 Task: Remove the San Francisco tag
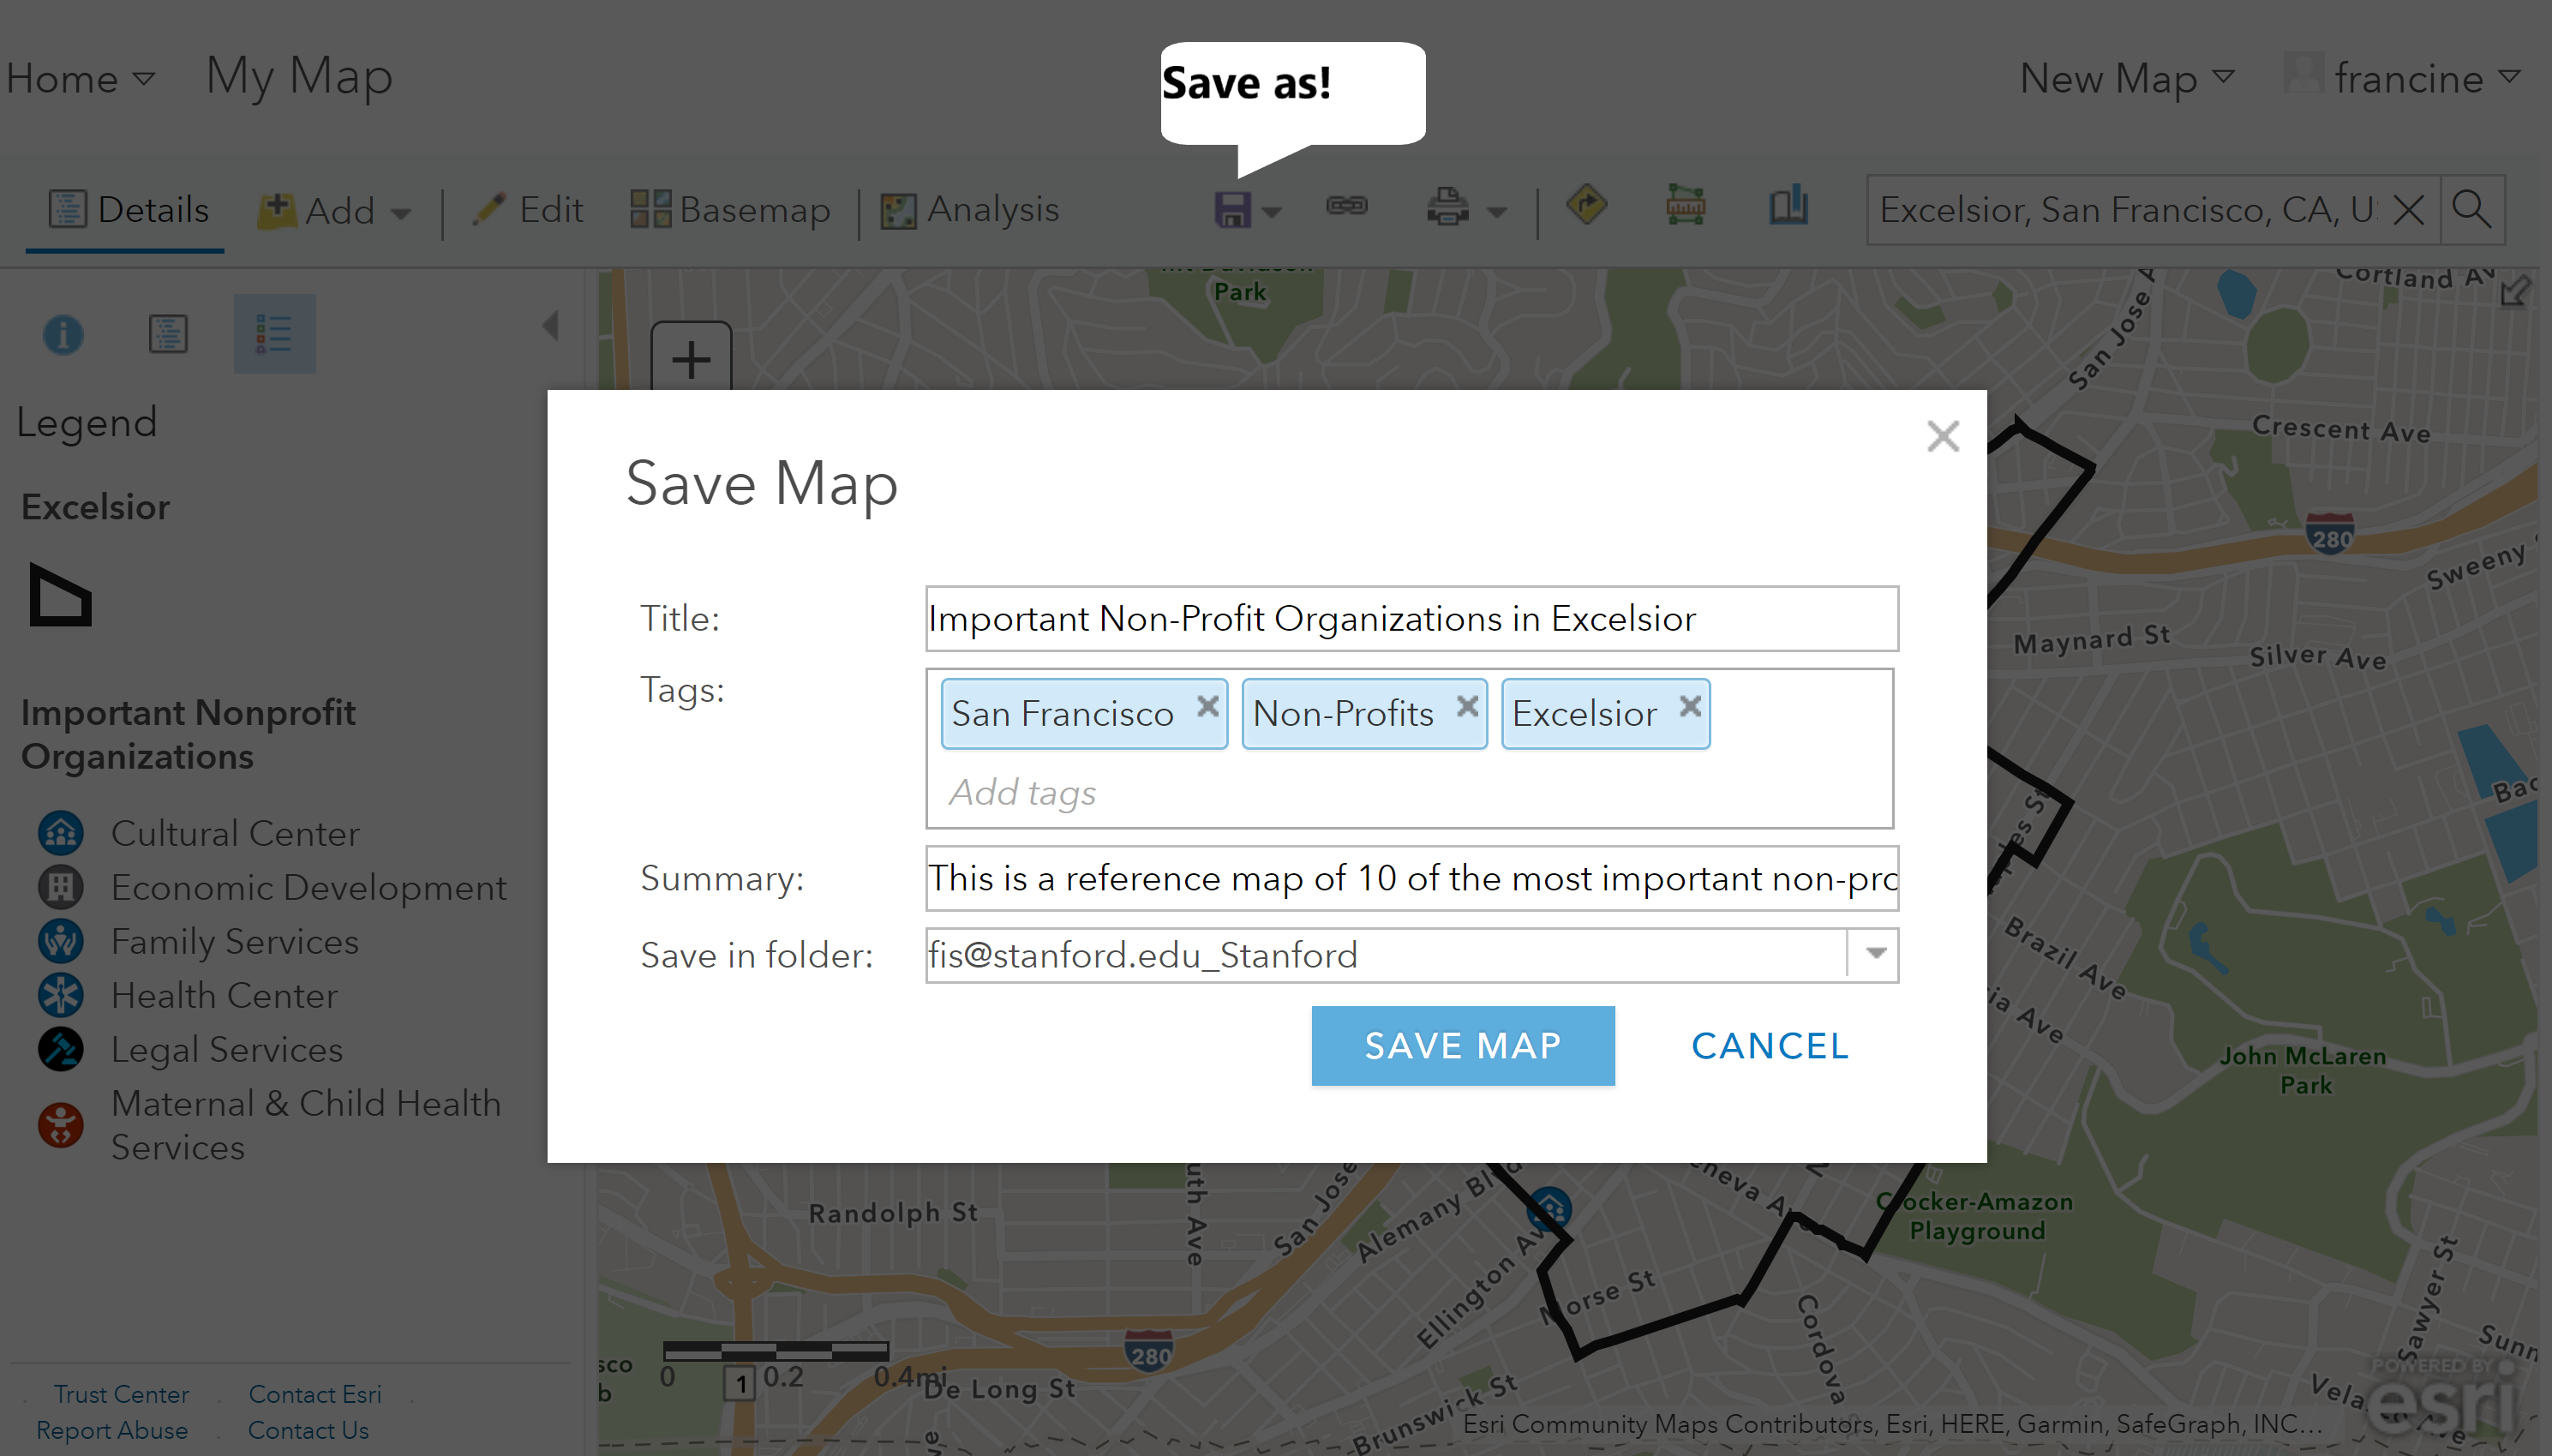click(1207, 707)
